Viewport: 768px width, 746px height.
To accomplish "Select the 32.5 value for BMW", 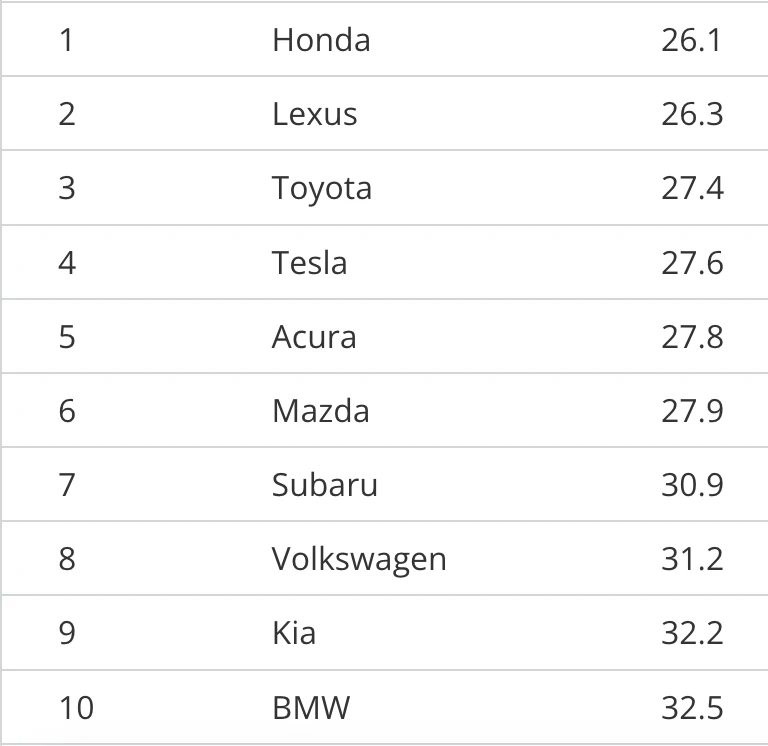I will tap(691, 708).
